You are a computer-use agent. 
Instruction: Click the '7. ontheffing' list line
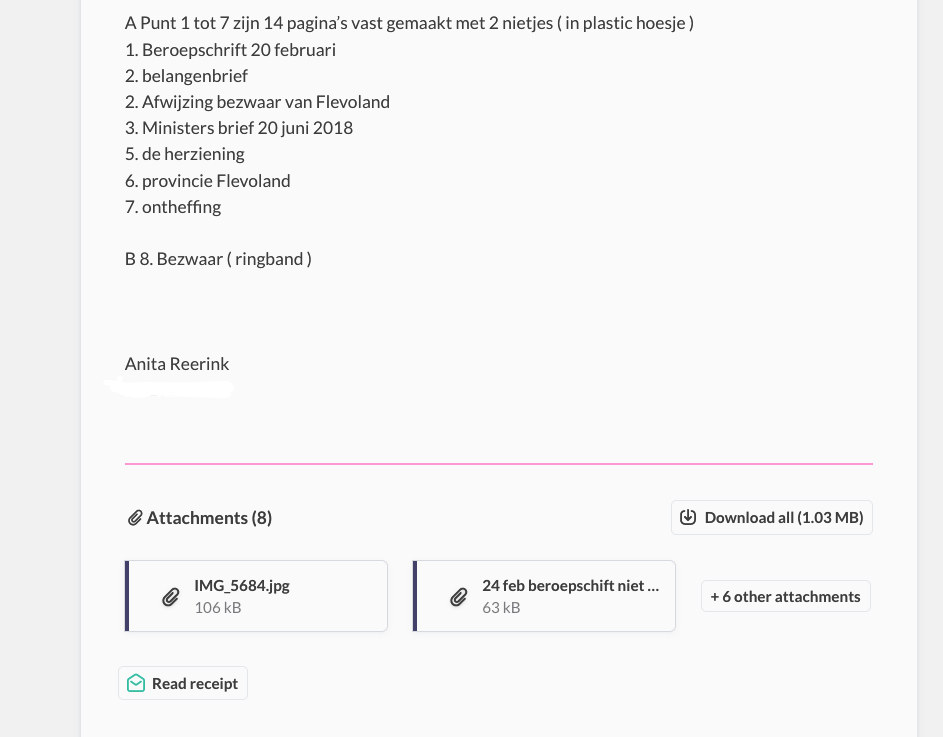173,207
